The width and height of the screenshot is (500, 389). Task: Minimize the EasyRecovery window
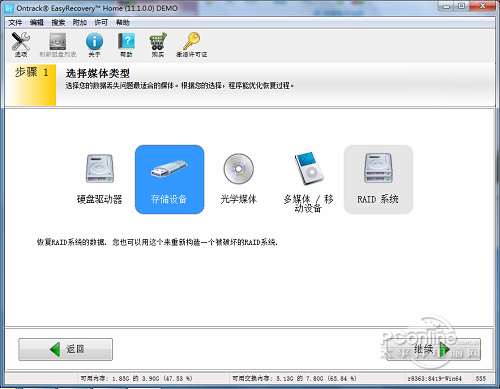pyautogui.click(x=447, y=6)
